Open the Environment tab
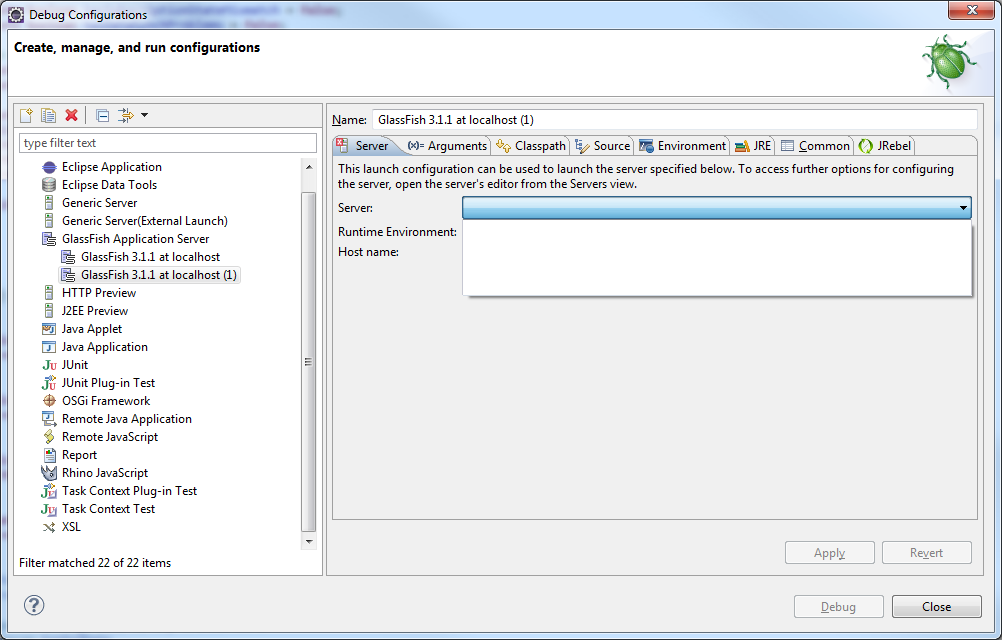The height and width of the screenshot is (640, 1002). (x=682, y=146)
